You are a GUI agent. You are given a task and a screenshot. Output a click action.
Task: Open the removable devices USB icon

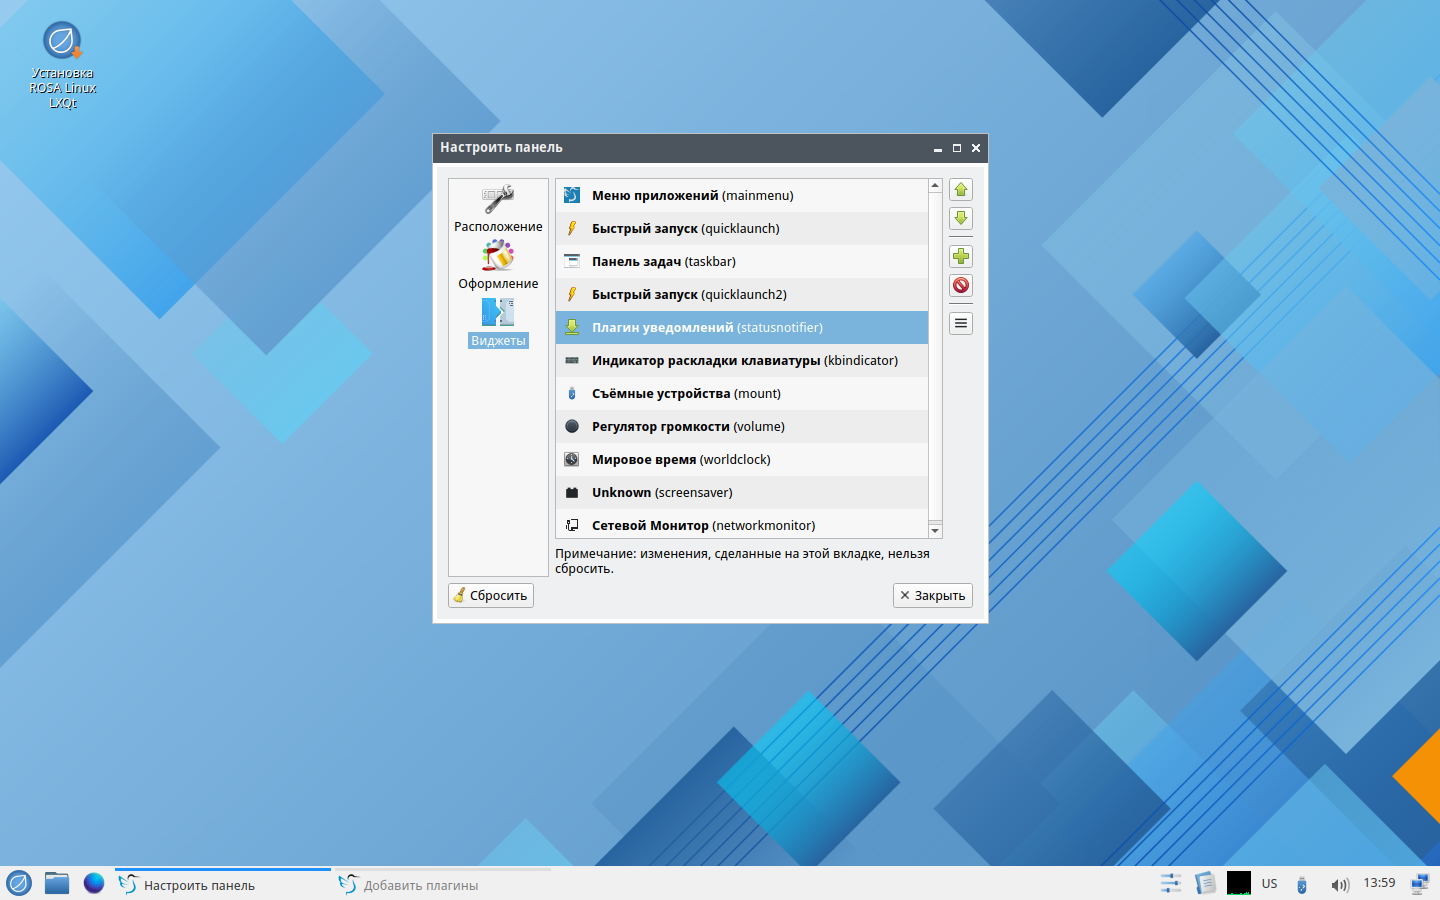point(1301,884)
